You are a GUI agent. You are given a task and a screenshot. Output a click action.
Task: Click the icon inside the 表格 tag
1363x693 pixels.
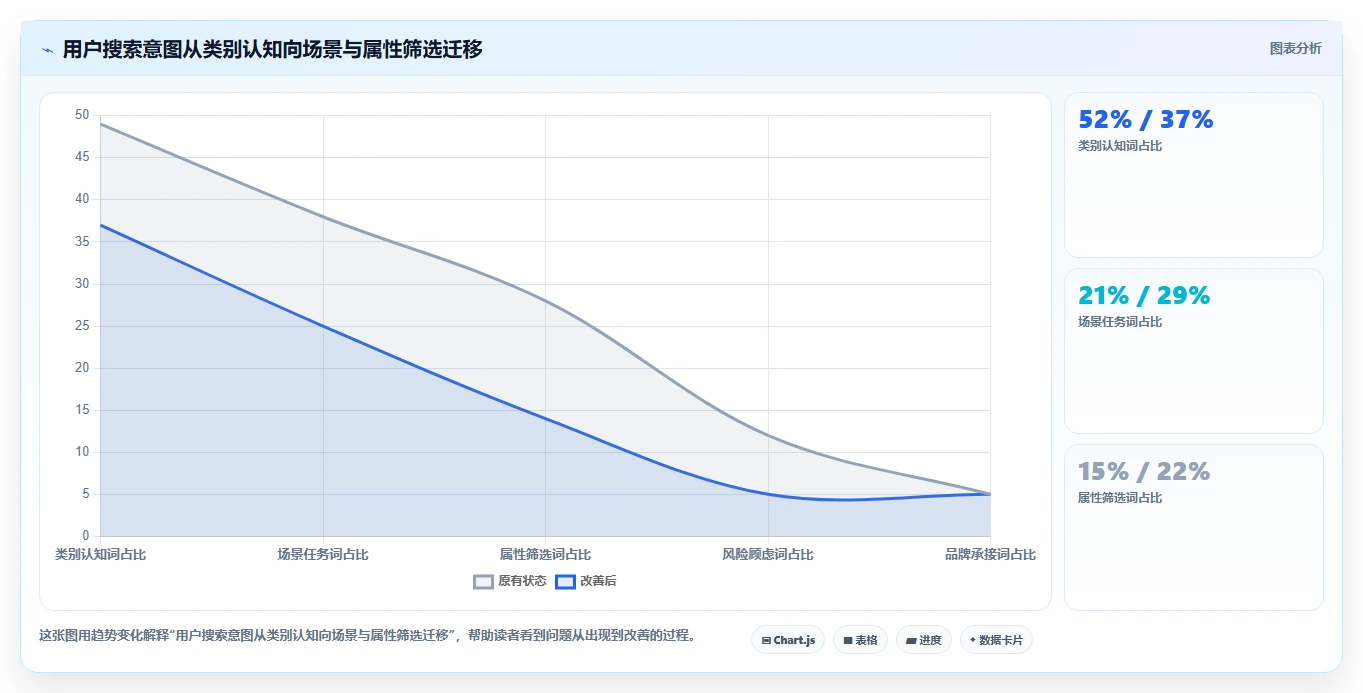coord(848,640)
